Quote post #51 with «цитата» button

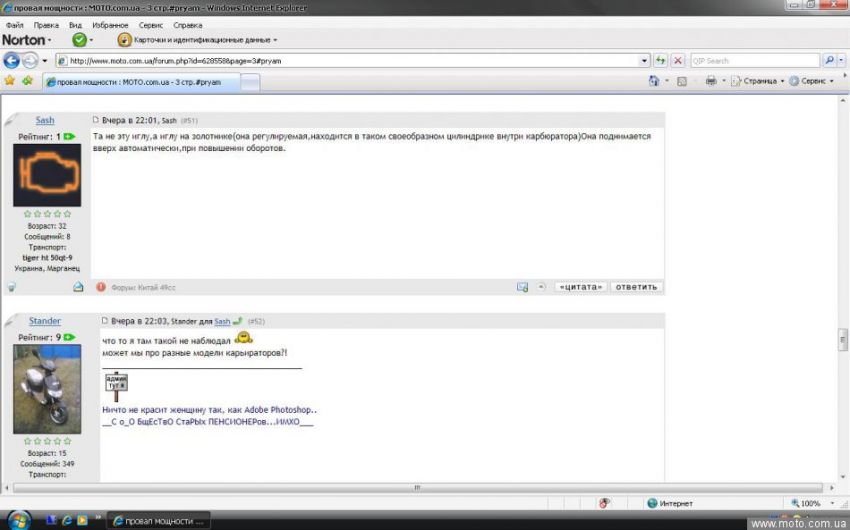(581, 287)
